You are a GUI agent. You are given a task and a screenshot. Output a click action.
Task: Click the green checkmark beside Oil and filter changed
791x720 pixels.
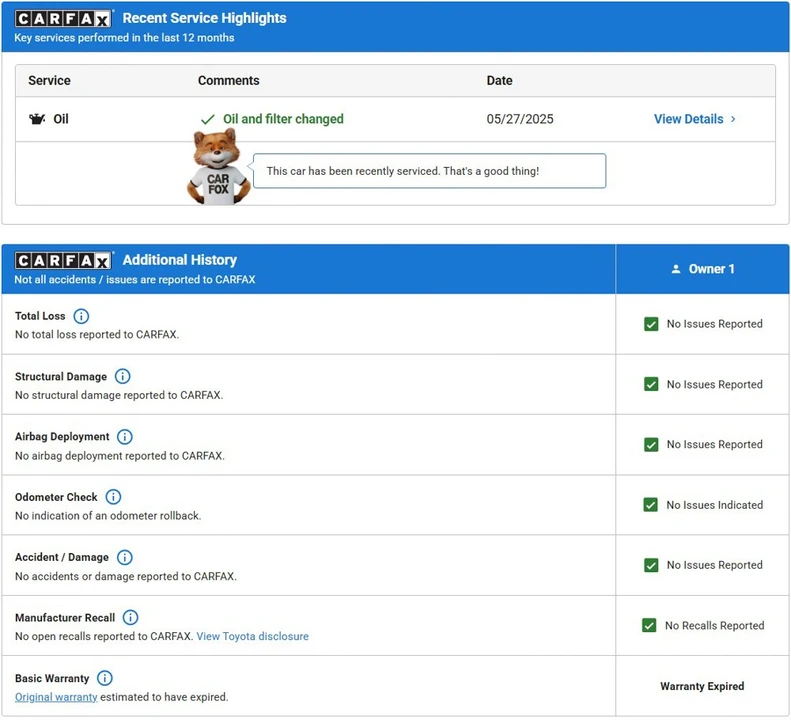click(208, 120)
